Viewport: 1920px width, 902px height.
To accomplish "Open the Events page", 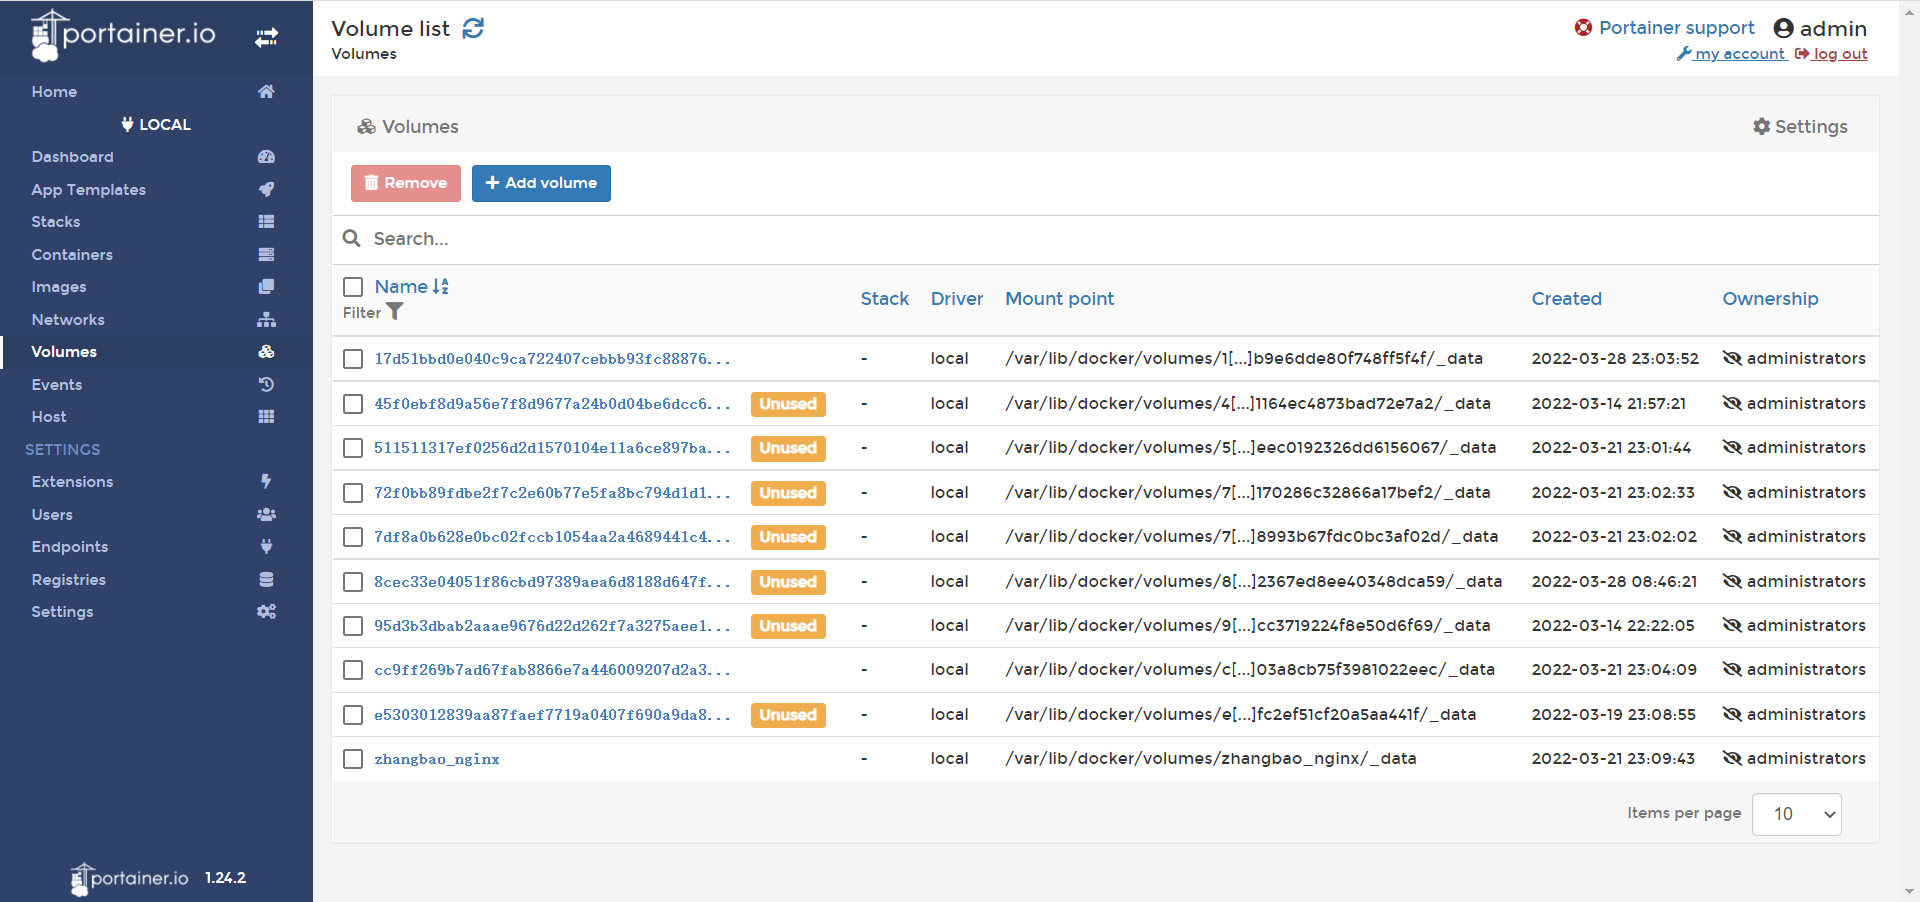I will (x=57, y=385).
